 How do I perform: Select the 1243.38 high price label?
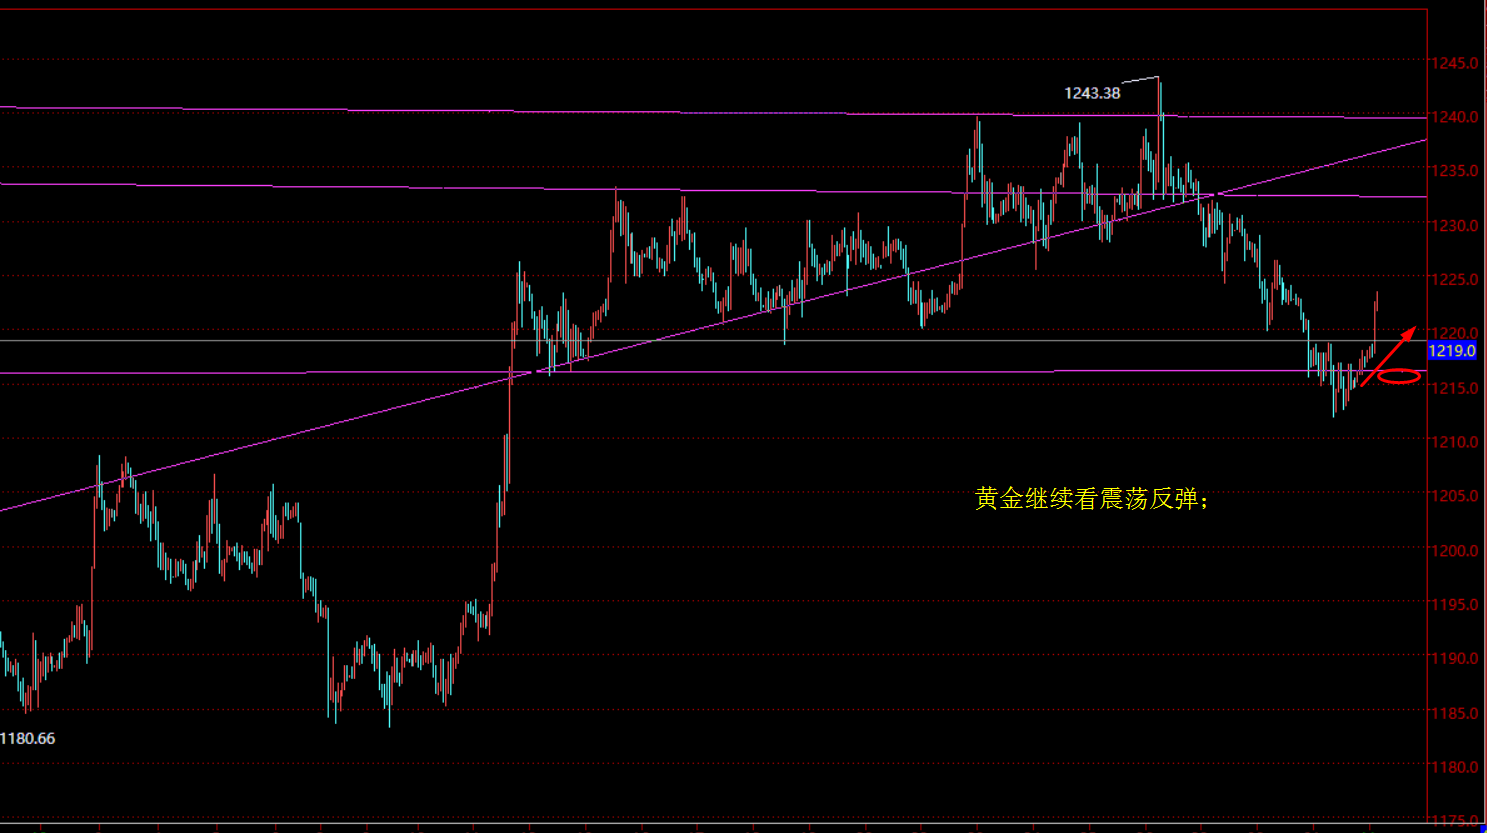pyautogui.click(x=1092, y=93)
